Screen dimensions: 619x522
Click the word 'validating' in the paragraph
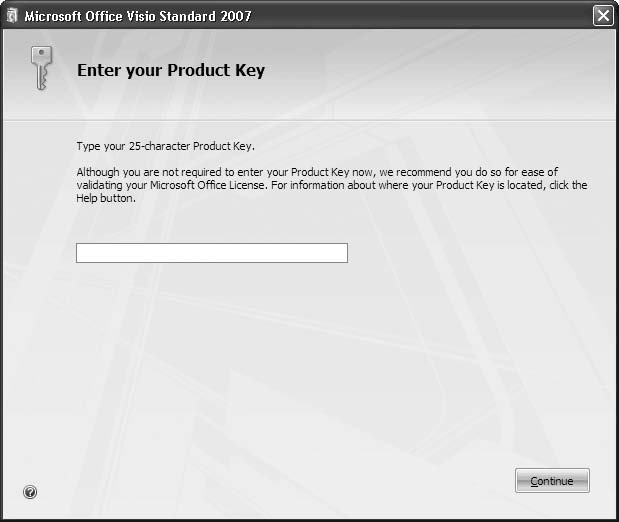pos(98,185)
